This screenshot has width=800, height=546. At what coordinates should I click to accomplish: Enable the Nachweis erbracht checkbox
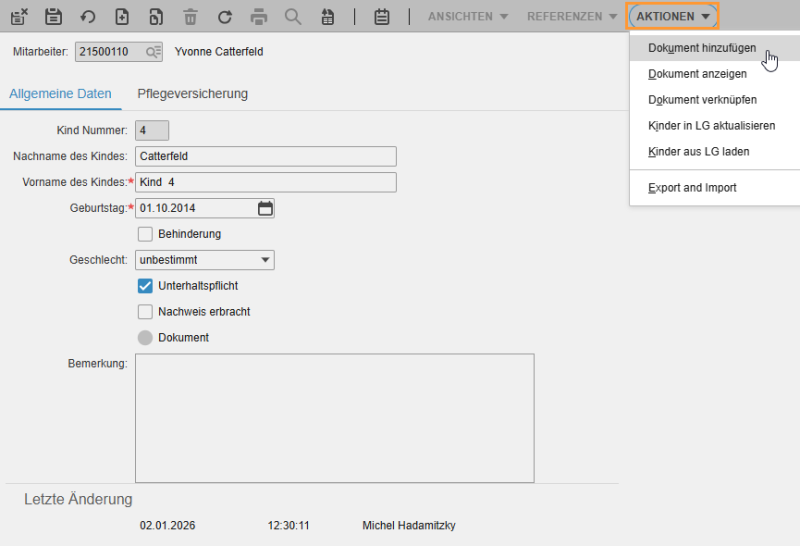coord(145,312)
